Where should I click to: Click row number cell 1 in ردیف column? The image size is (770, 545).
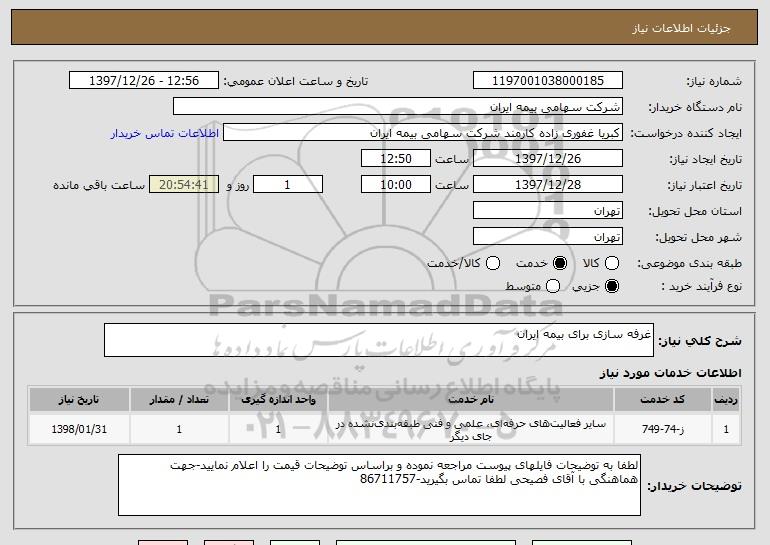coord(726,429)
